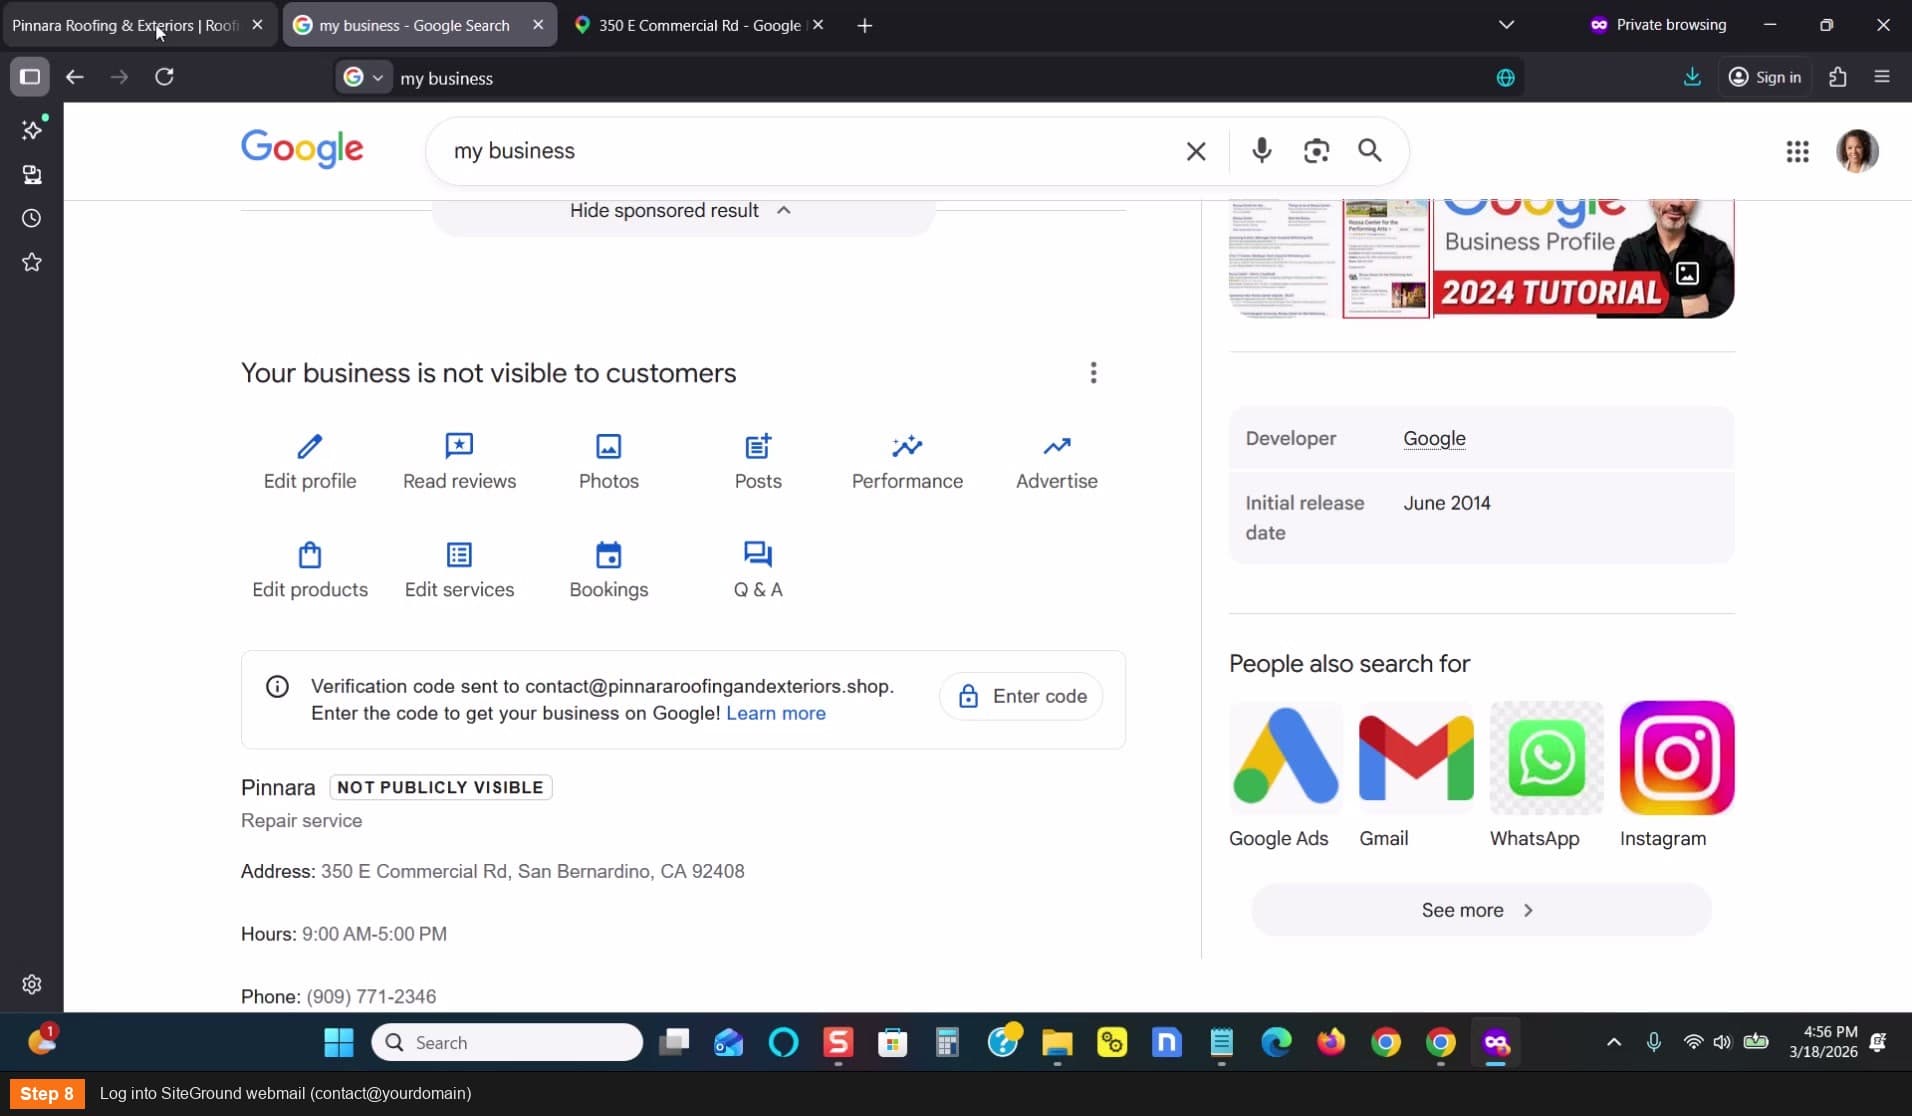Focus the Google search input field
The width and height of the screenshot is (1912, 1116).
click(x=810, y=151)
